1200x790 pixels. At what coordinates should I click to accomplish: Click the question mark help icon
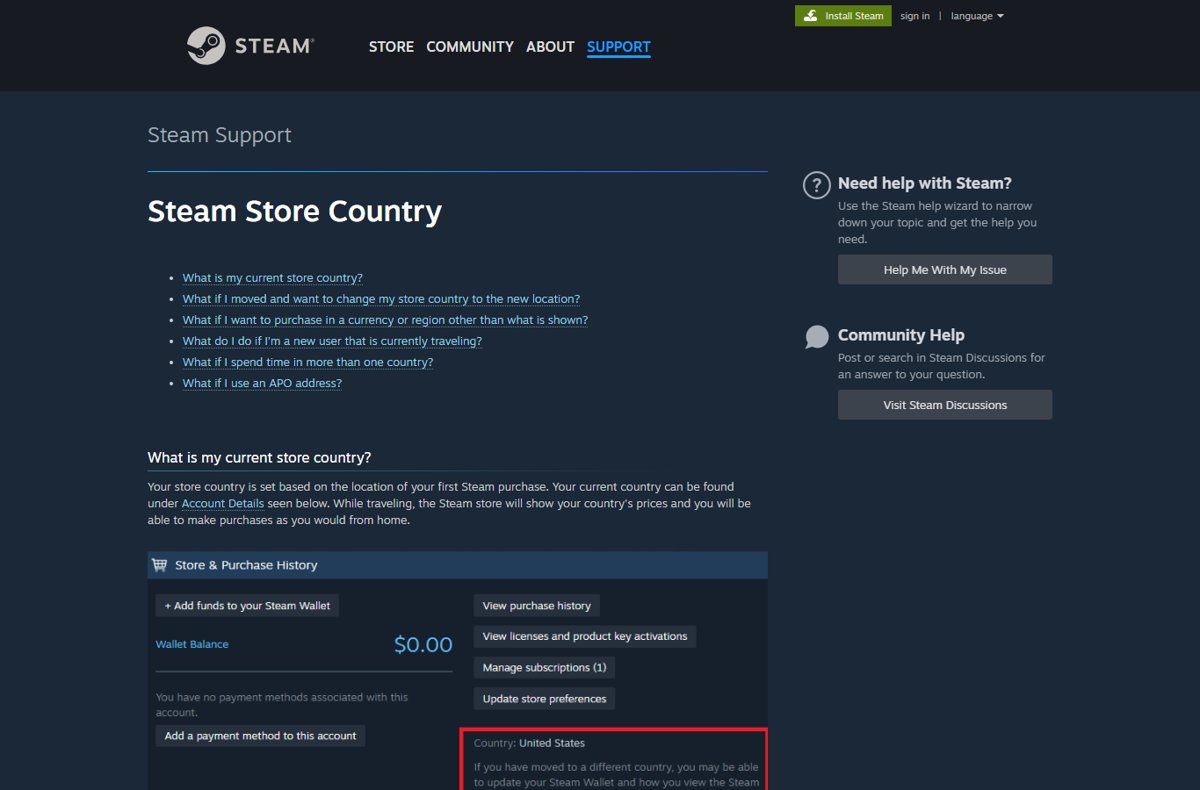point(817,185)
